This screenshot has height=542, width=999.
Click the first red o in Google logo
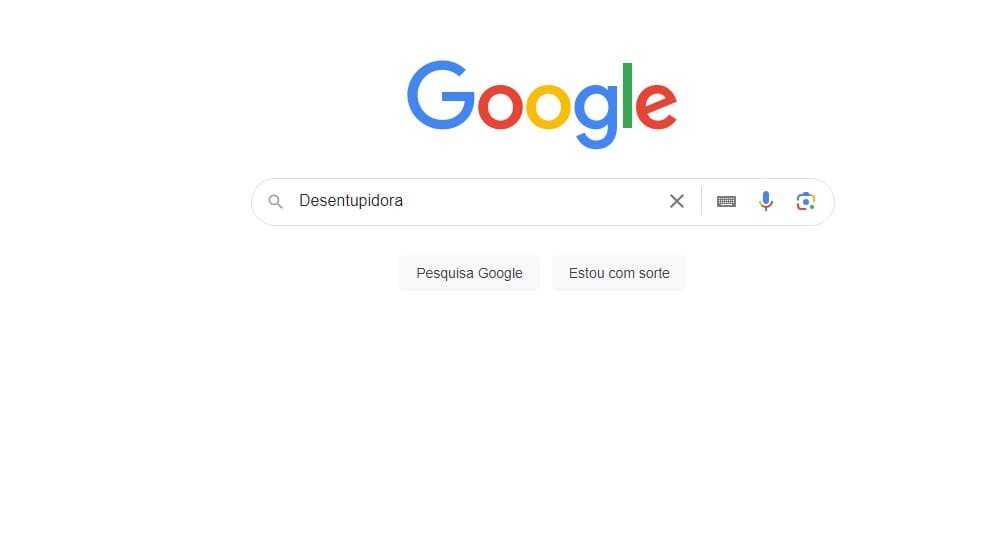[500, 105]
